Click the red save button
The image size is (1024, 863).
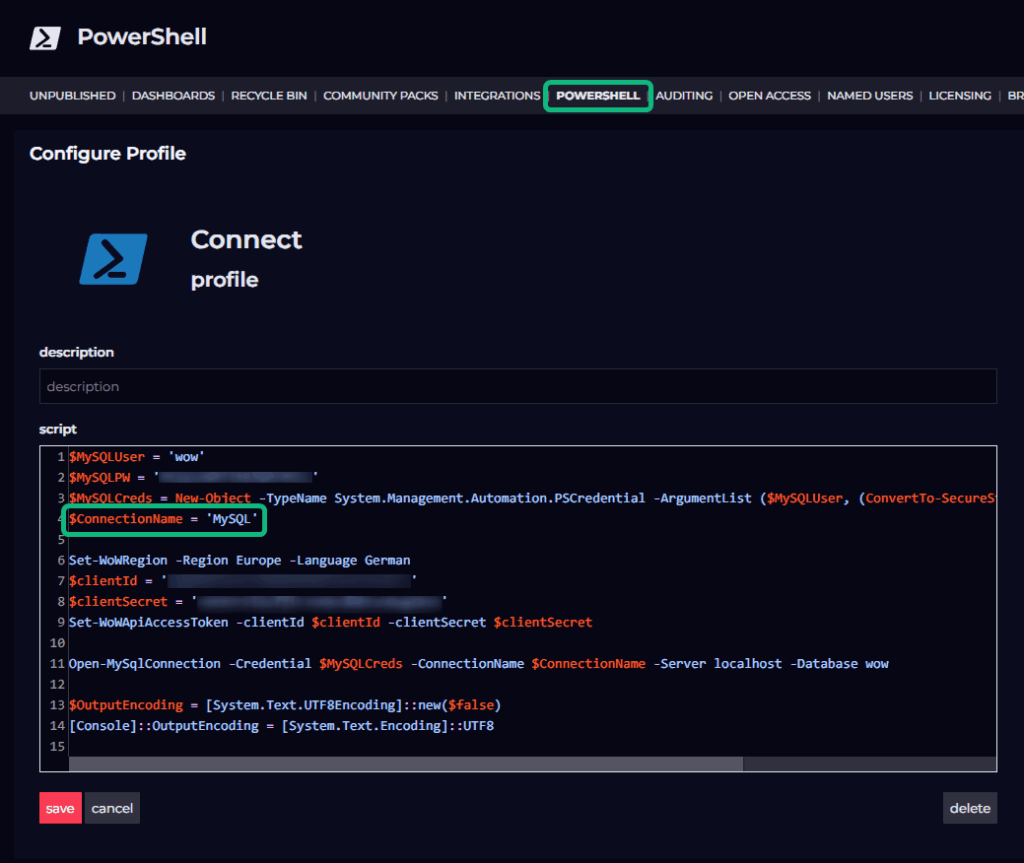[x=60, y=808]
